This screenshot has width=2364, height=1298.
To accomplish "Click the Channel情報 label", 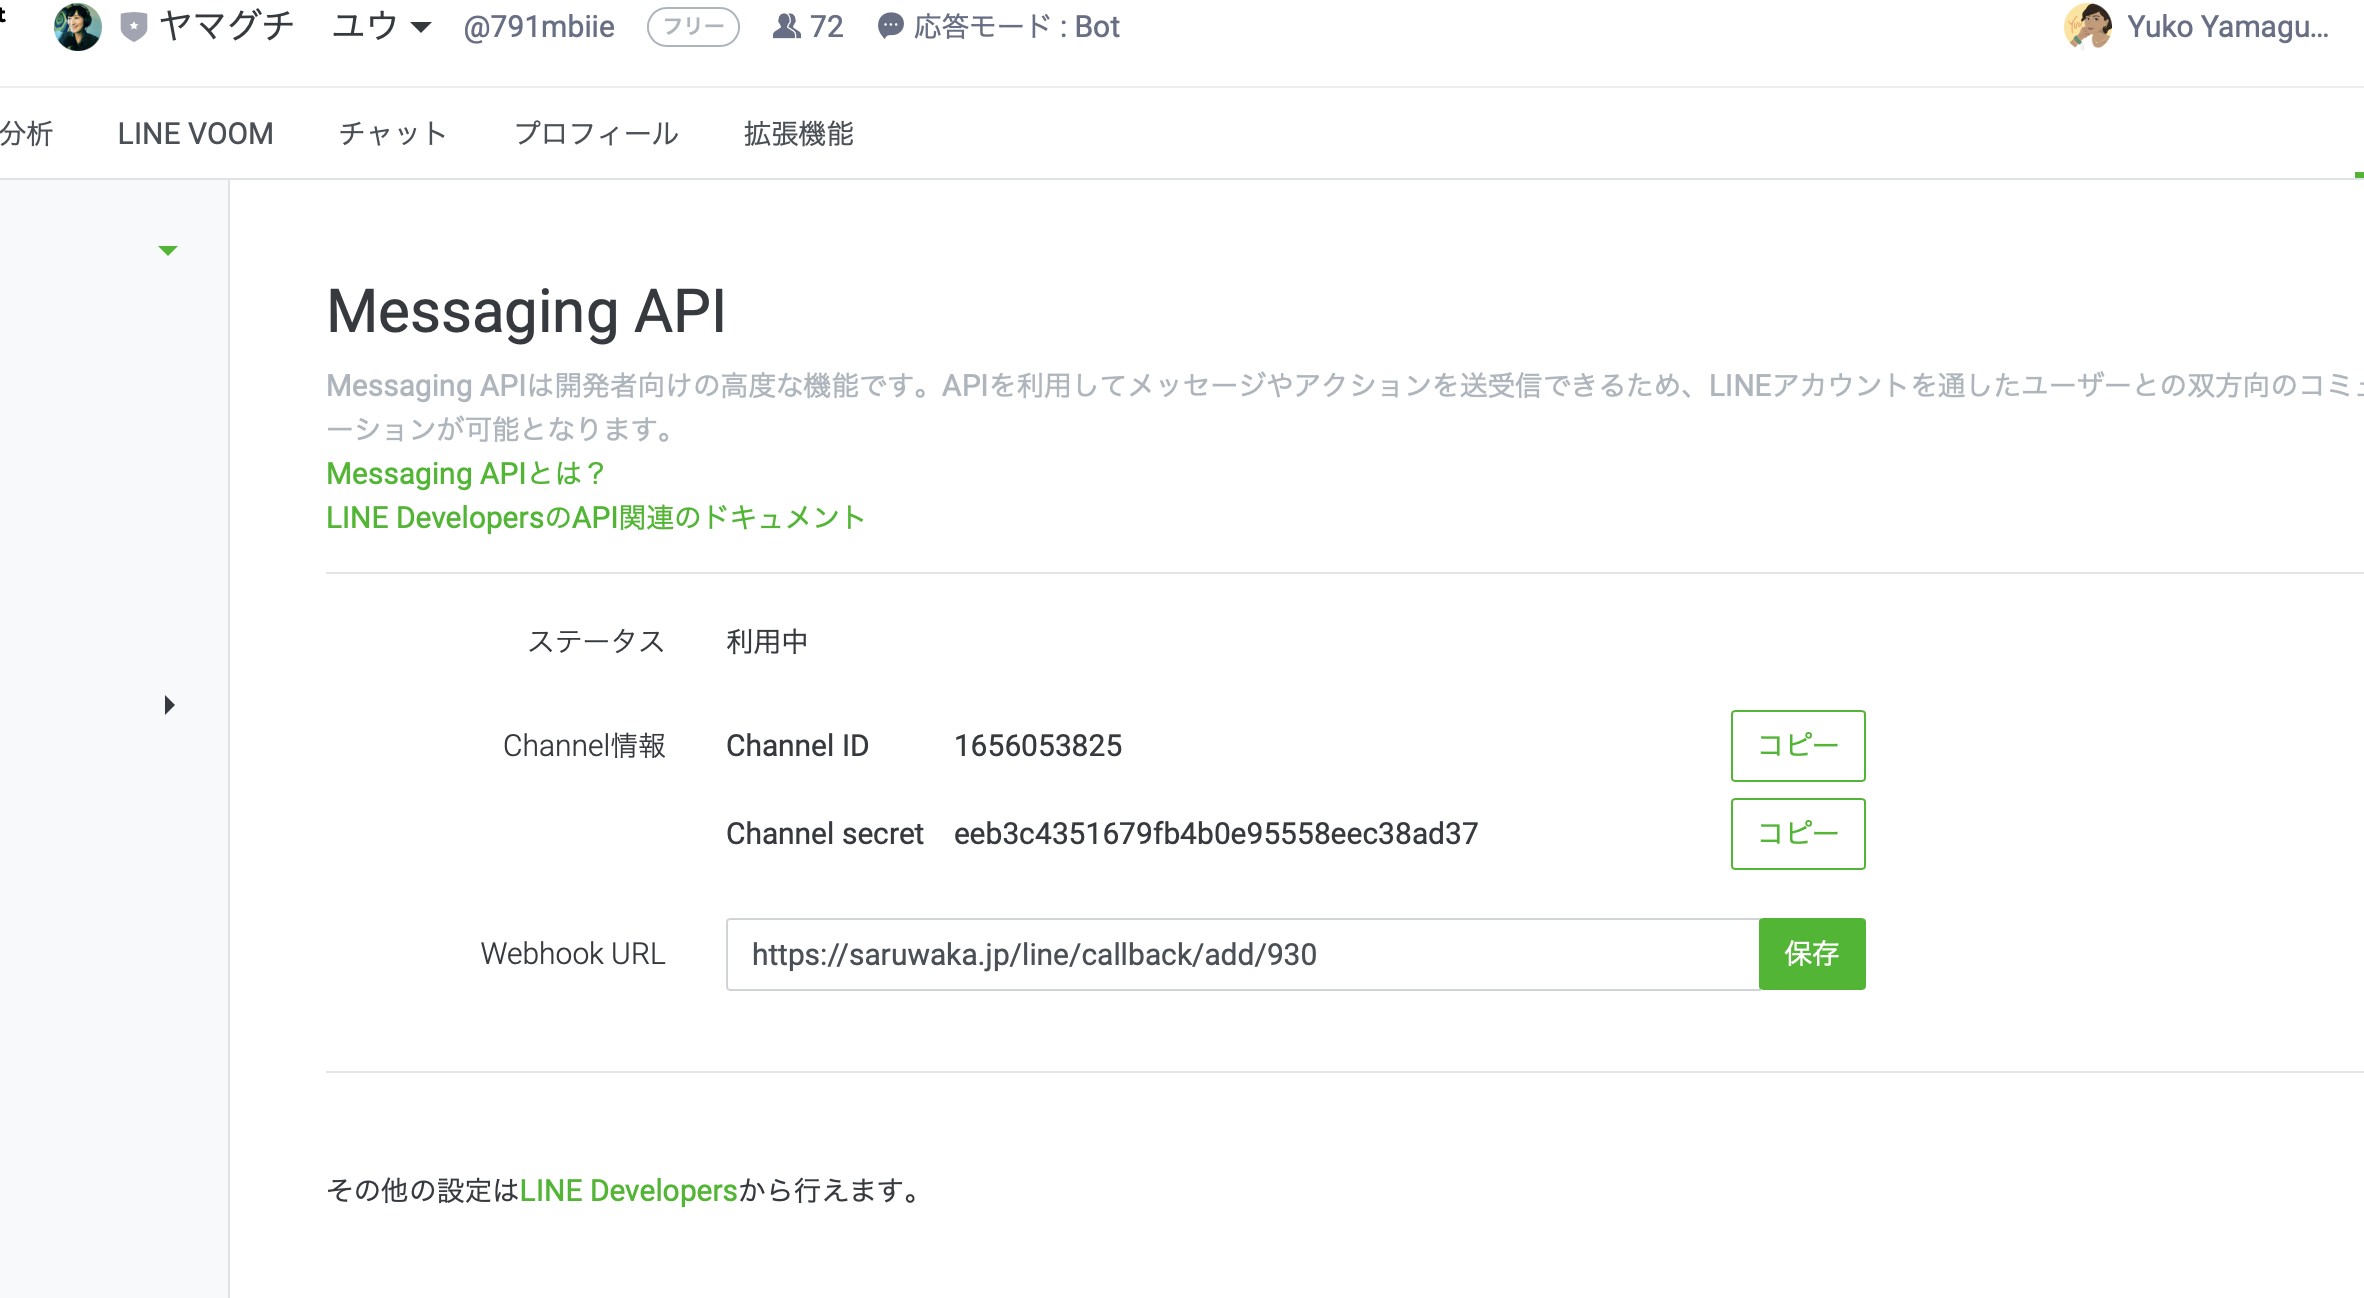I will 584,746.
